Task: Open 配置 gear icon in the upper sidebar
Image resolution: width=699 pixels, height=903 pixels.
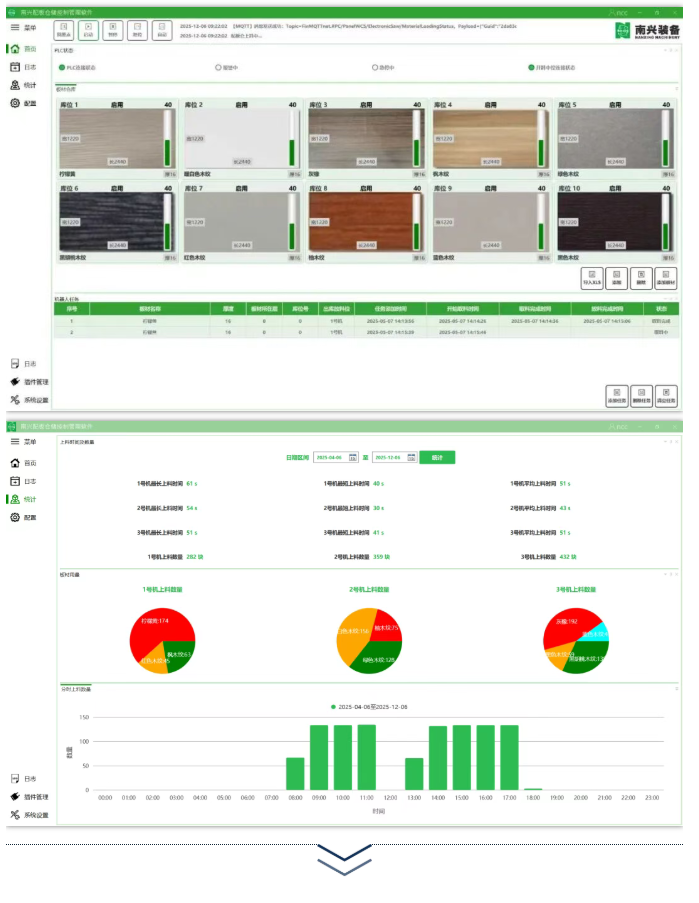Action: [15, 103]
